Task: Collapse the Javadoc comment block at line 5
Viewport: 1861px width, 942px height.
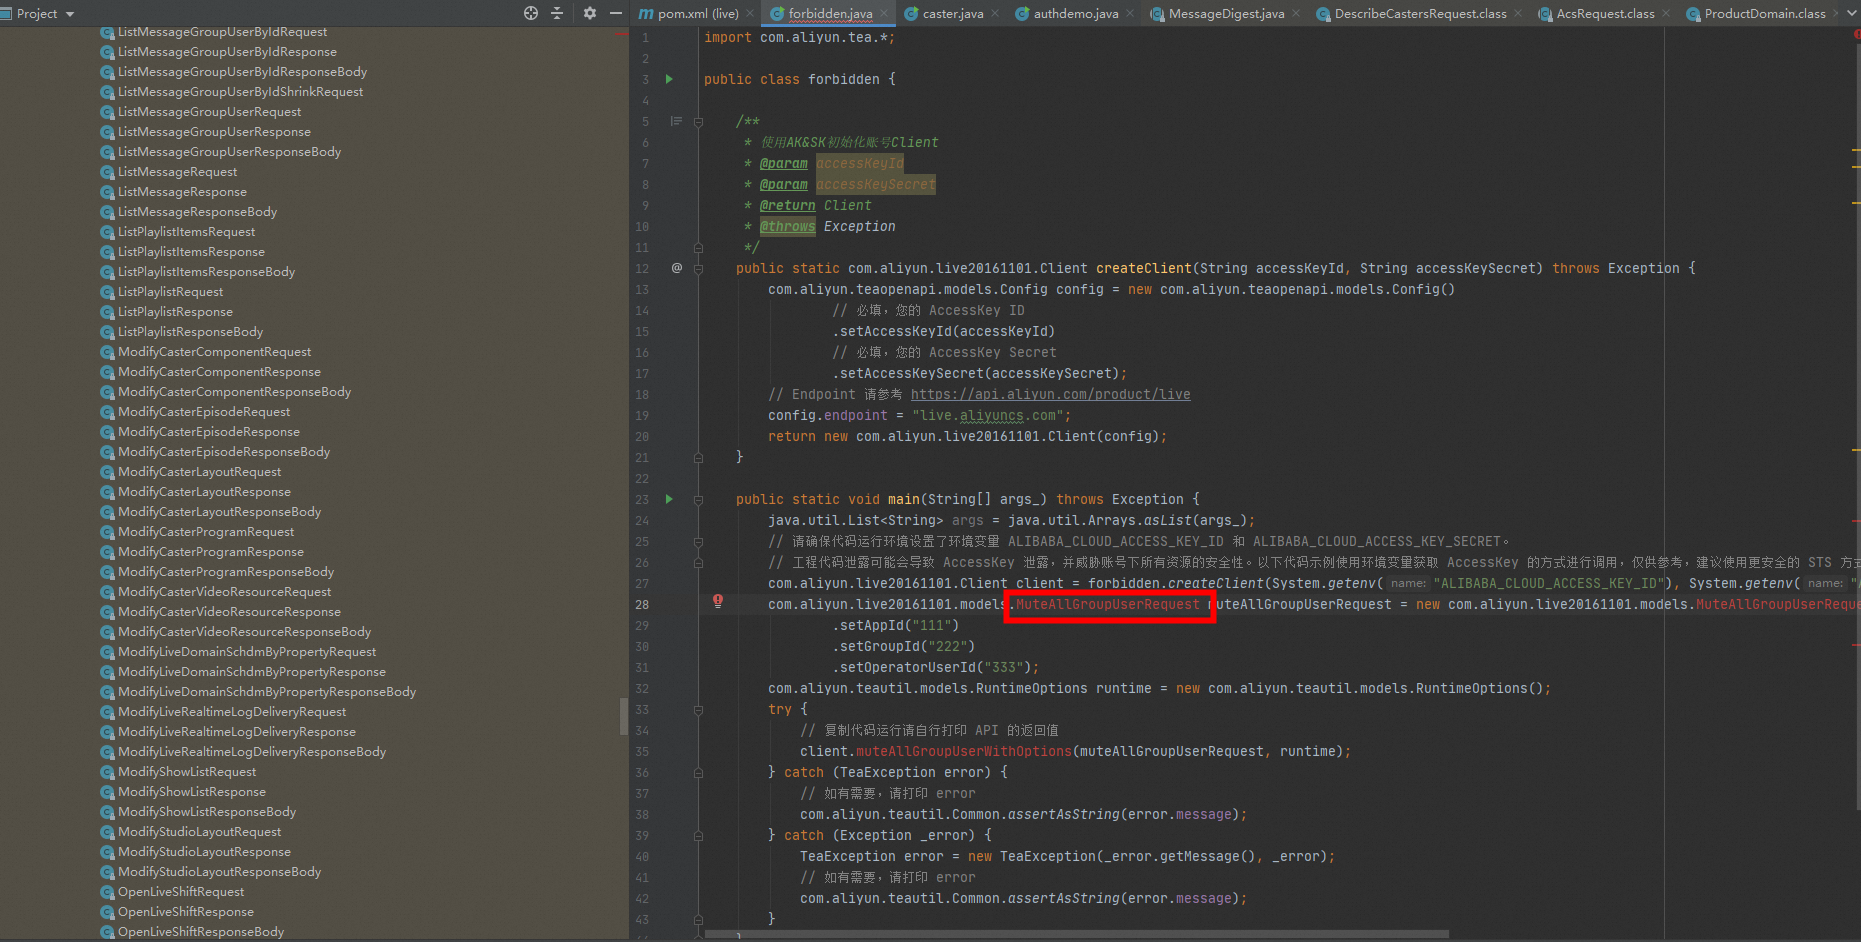Action: 698,121
